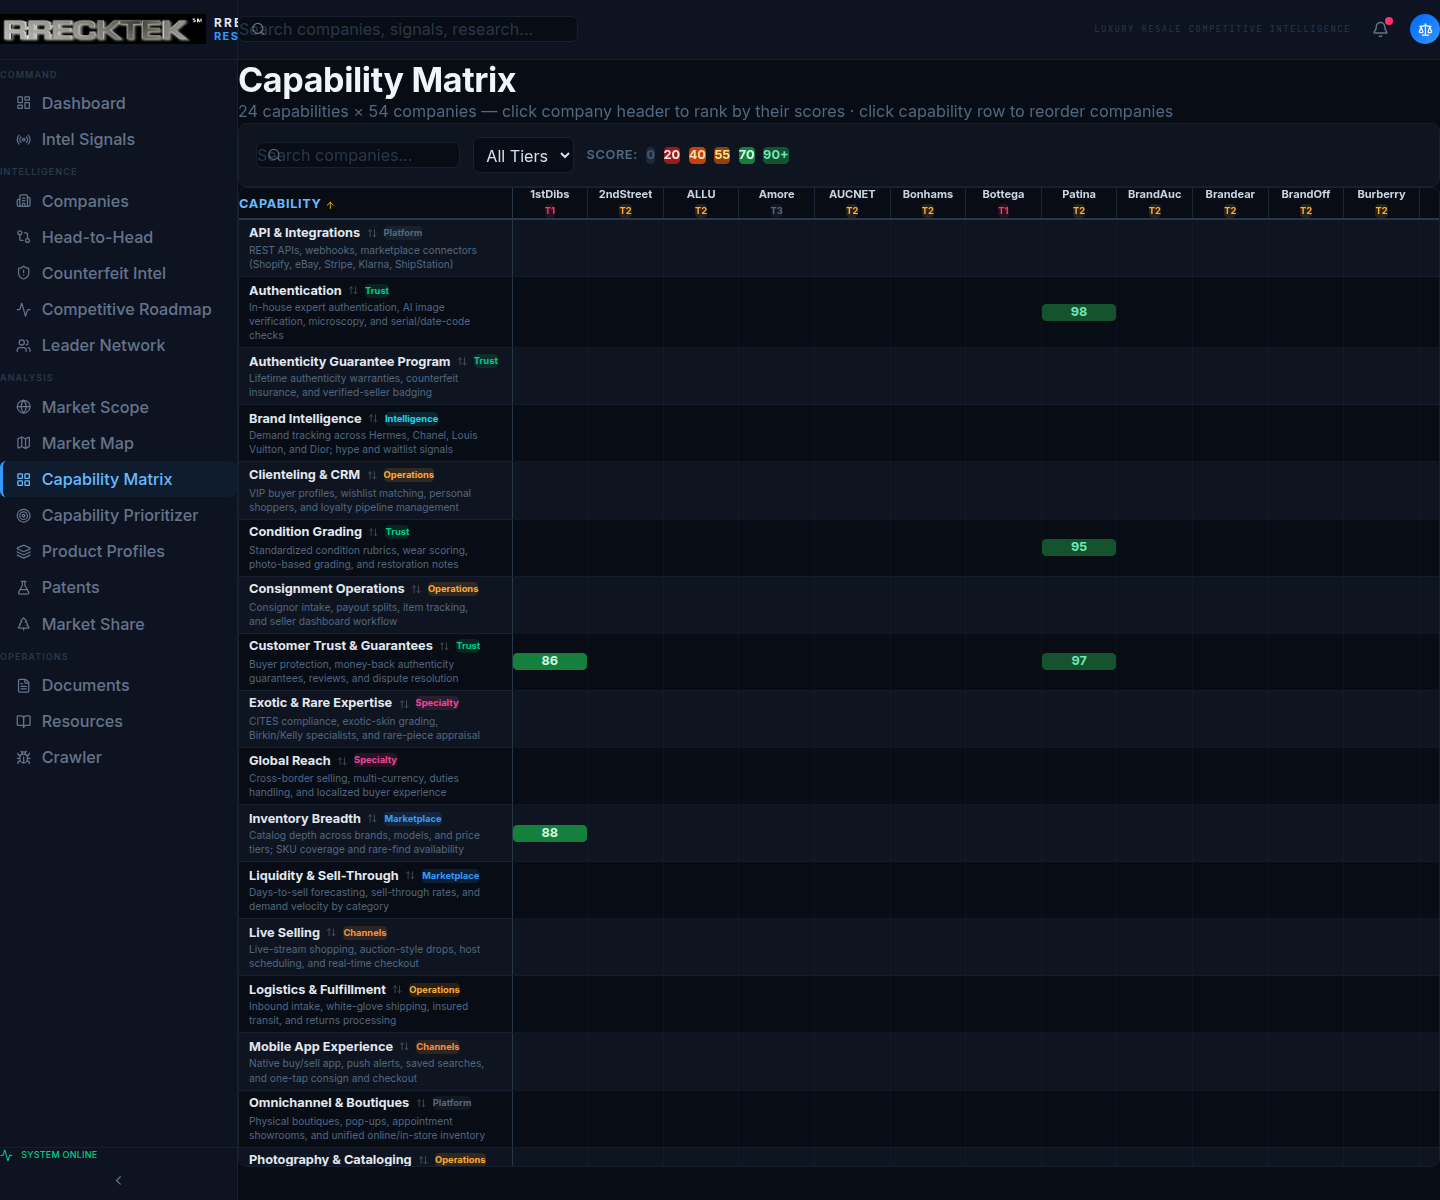Navigate to Market Scope
This screenshot has height=1200, width=1440.
[x=118, y=407]
